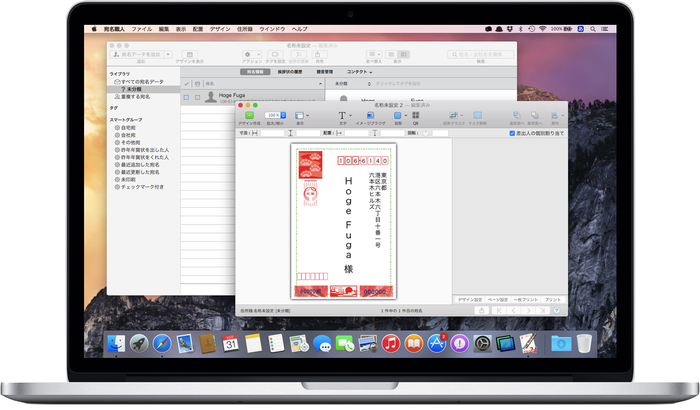Open the 文字 text tool
The width and height of the screenshot is (700, 410).
pos(342,115)
